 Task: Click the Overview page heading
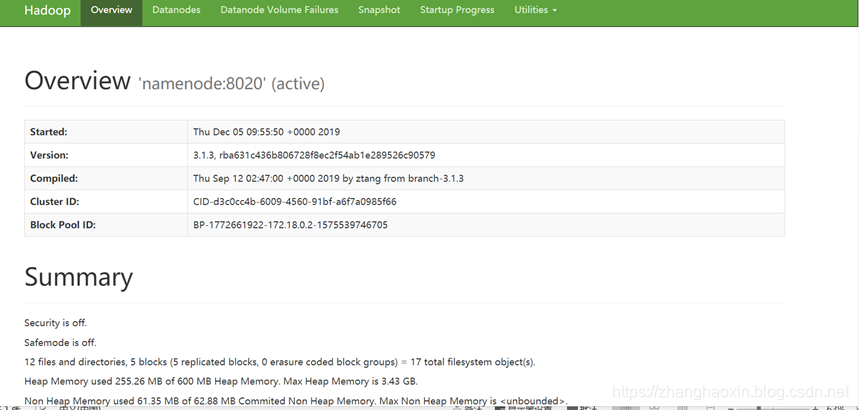pos(77,81)
